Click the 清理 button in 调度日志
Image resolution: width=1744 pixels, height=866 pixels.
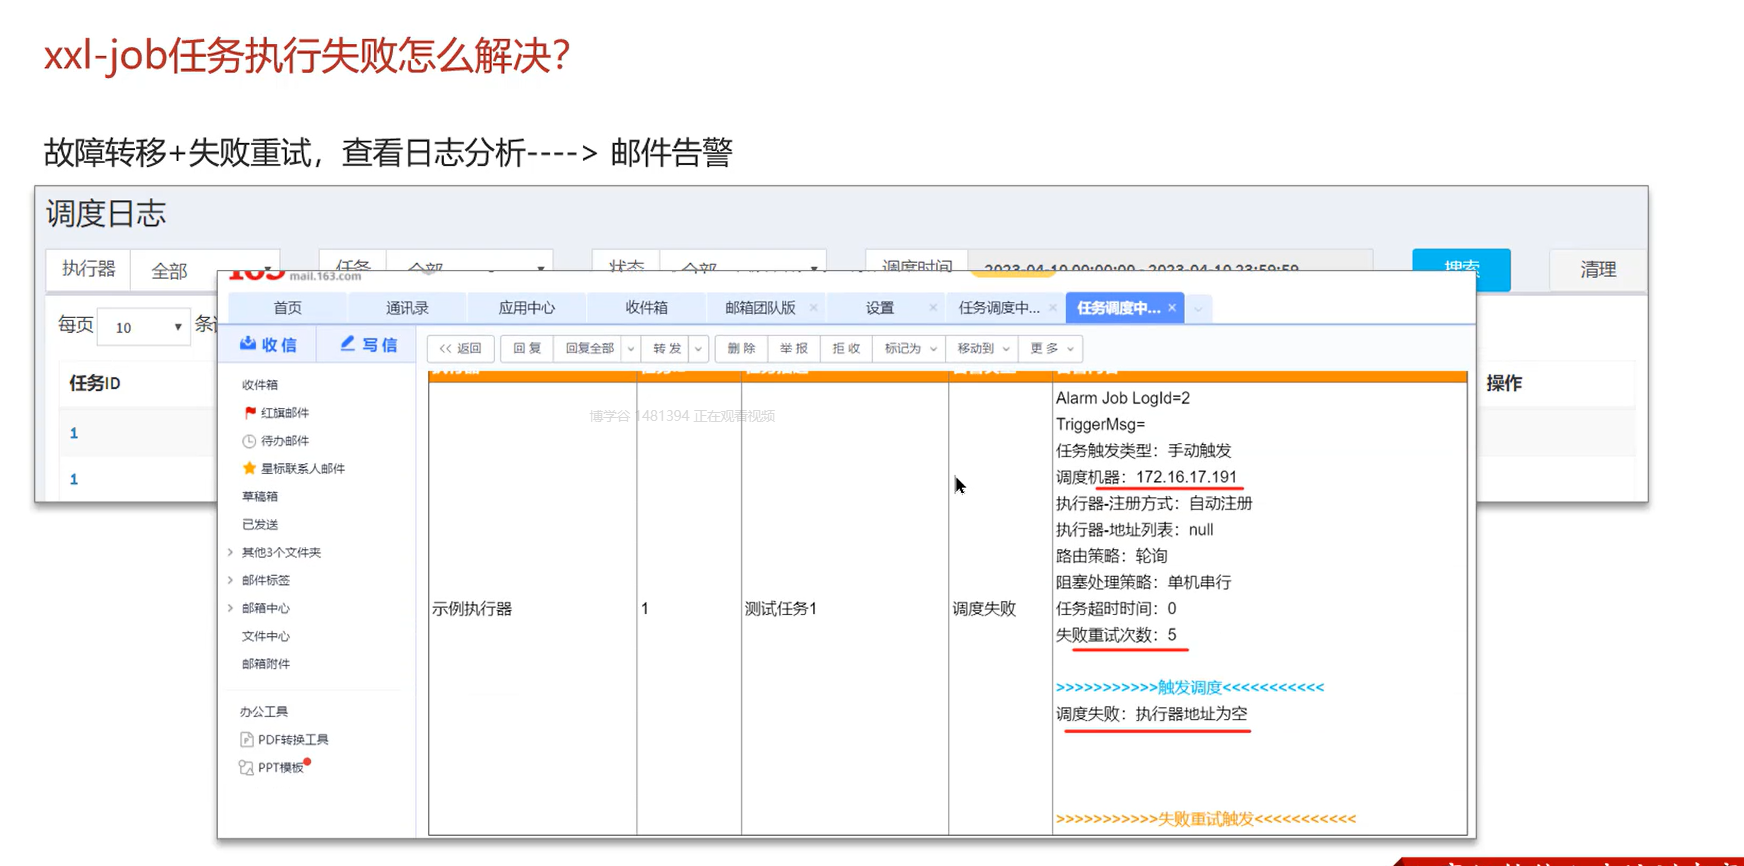1597,270
